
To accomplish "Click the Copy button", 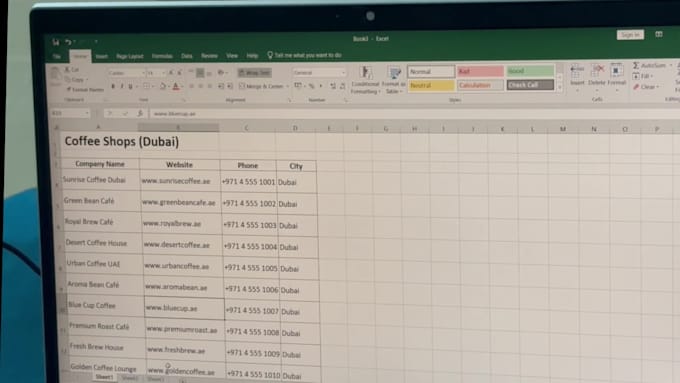I will click(75, 79).
